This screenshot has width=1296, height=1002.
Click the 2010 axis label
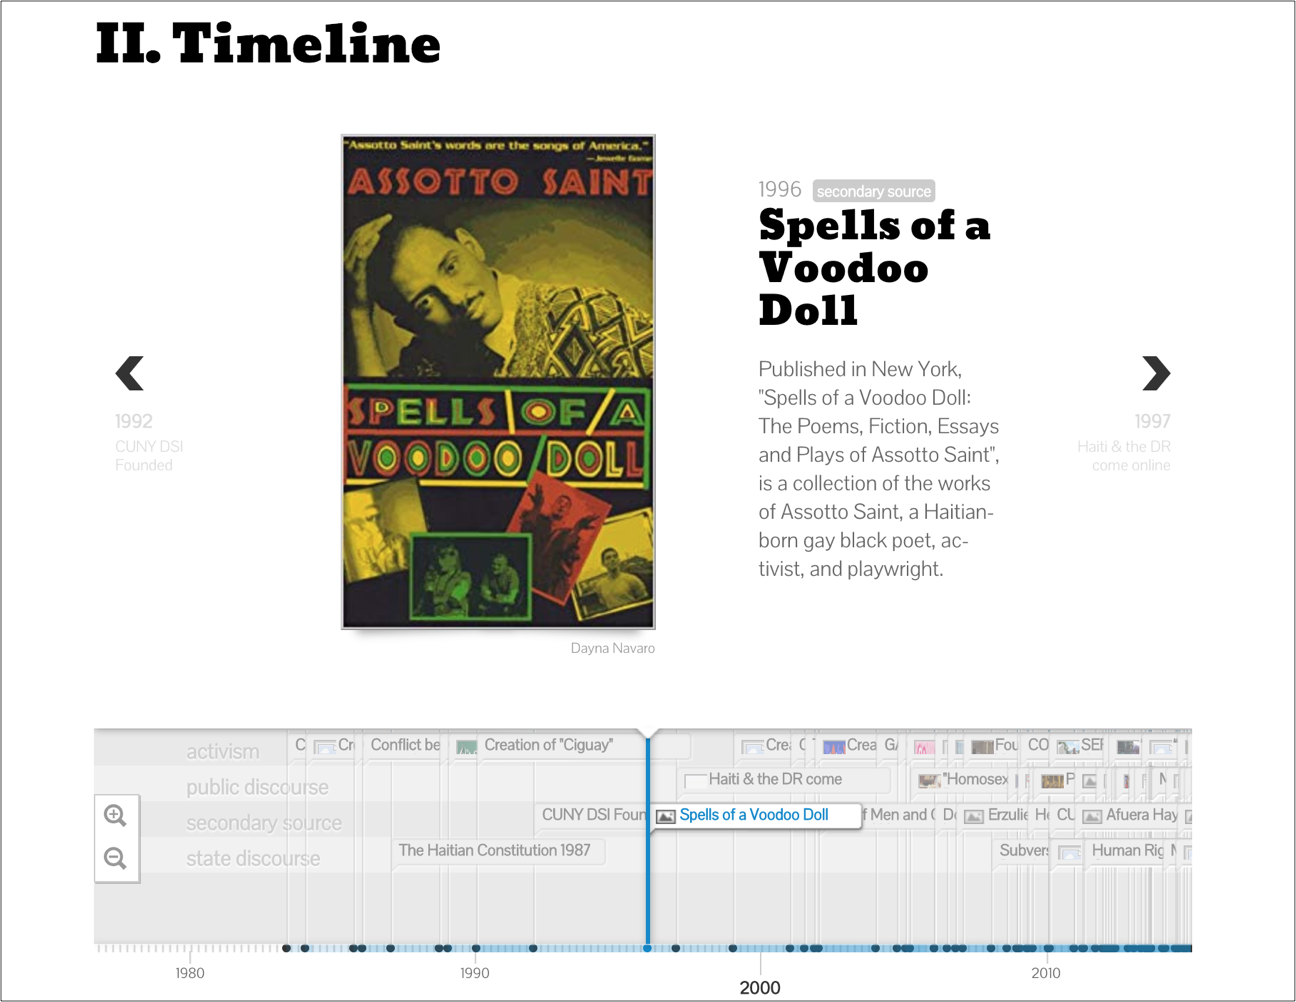1046,973
